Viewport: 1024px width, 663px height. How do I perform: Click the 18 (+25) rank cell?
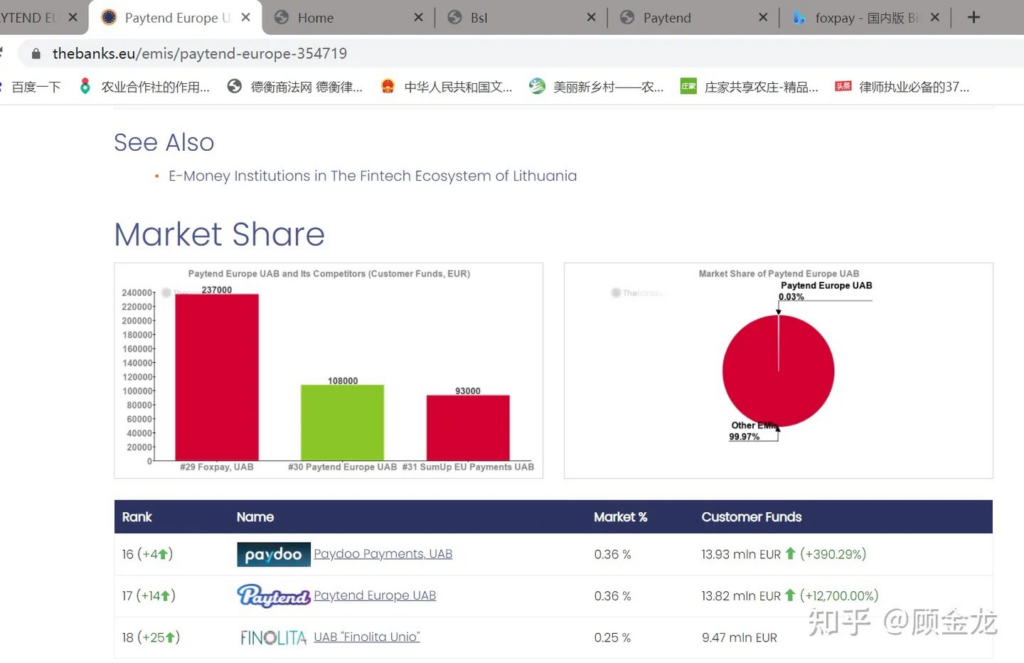tap(150, 638)
